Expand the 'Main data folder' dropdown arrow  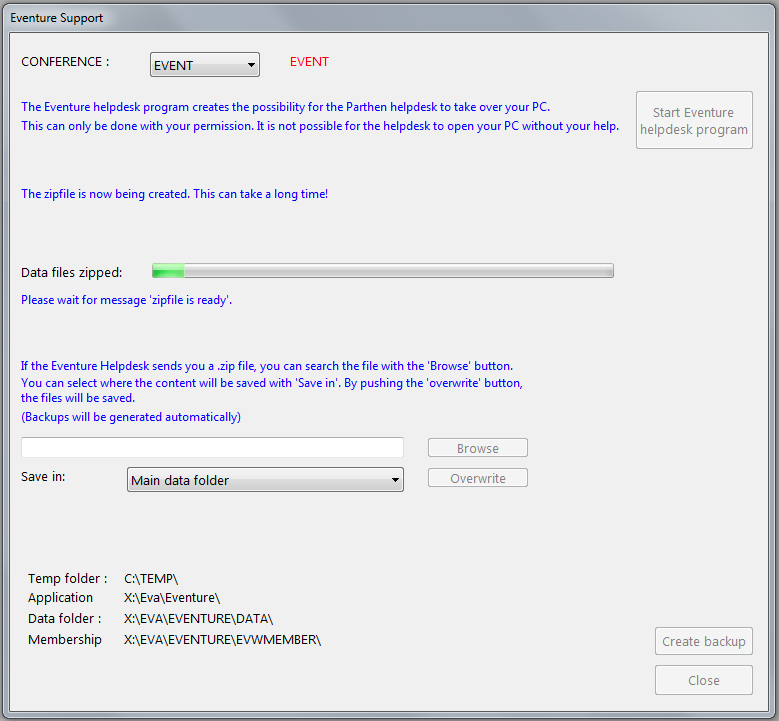395,481
